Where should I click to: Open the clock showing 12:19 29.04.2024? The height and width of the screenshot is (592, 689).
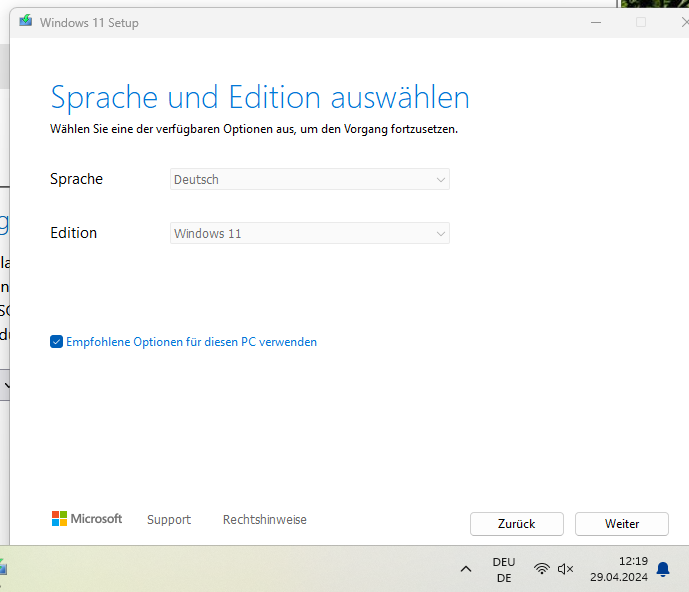point(619,569)
